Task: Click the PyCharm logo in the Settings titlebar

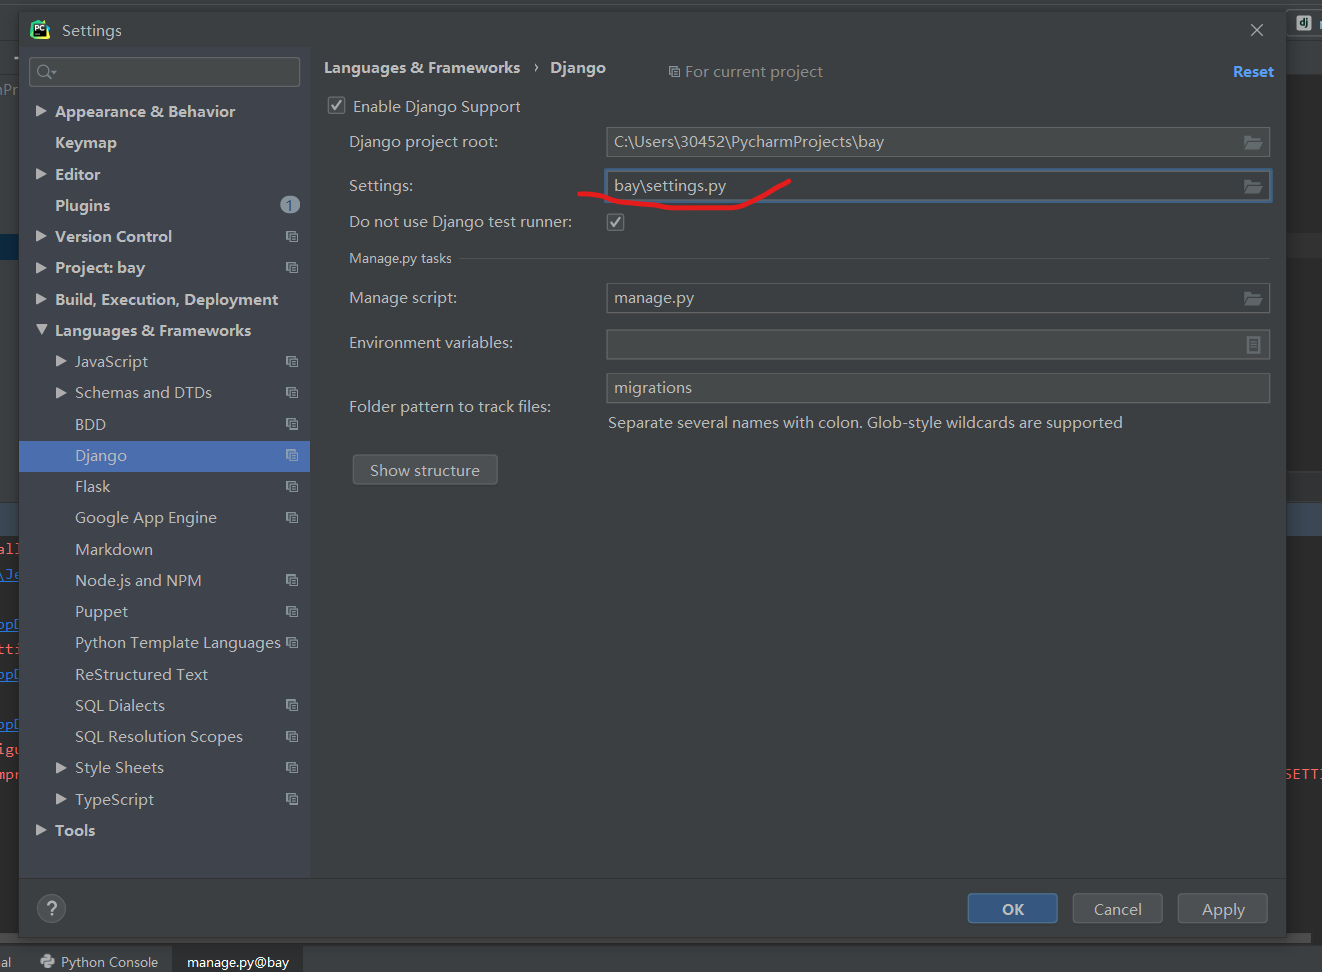Action: 39,30
